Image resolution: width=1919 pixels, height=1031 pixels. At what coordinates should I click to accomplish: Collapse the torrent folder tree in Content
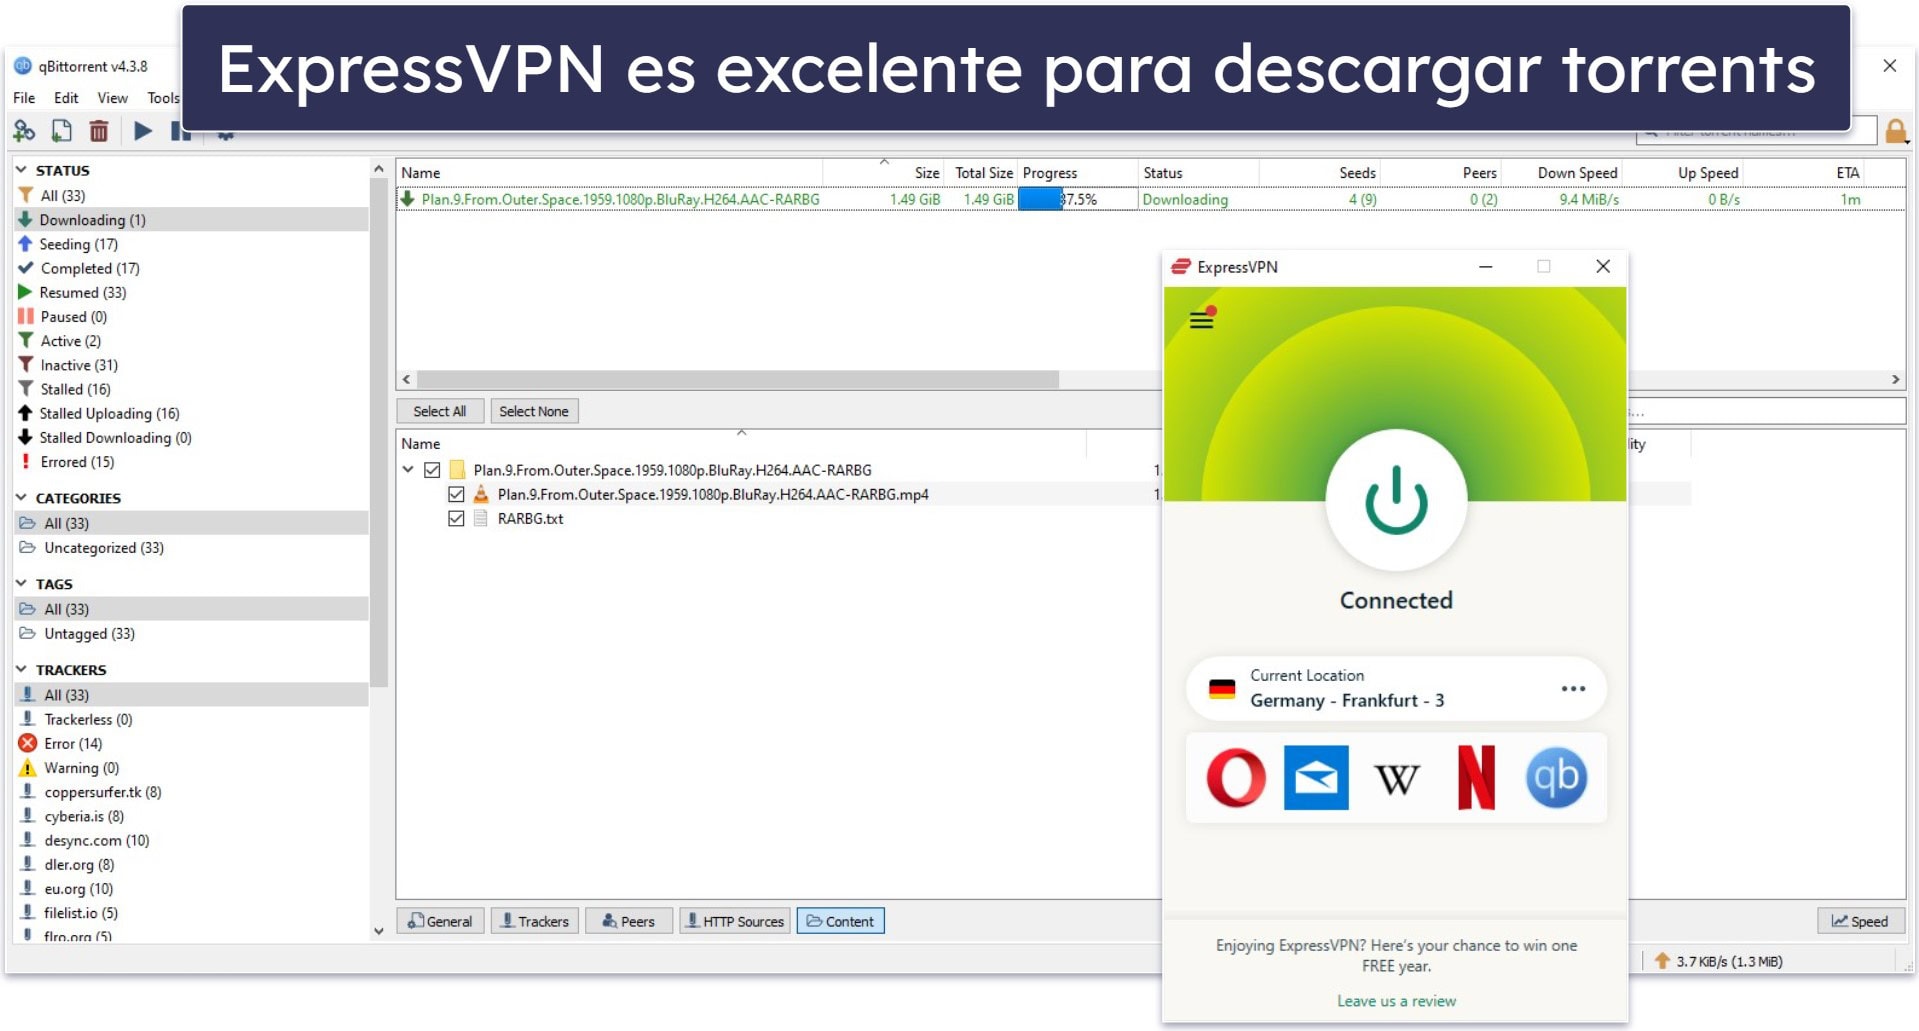coord(408,469)
